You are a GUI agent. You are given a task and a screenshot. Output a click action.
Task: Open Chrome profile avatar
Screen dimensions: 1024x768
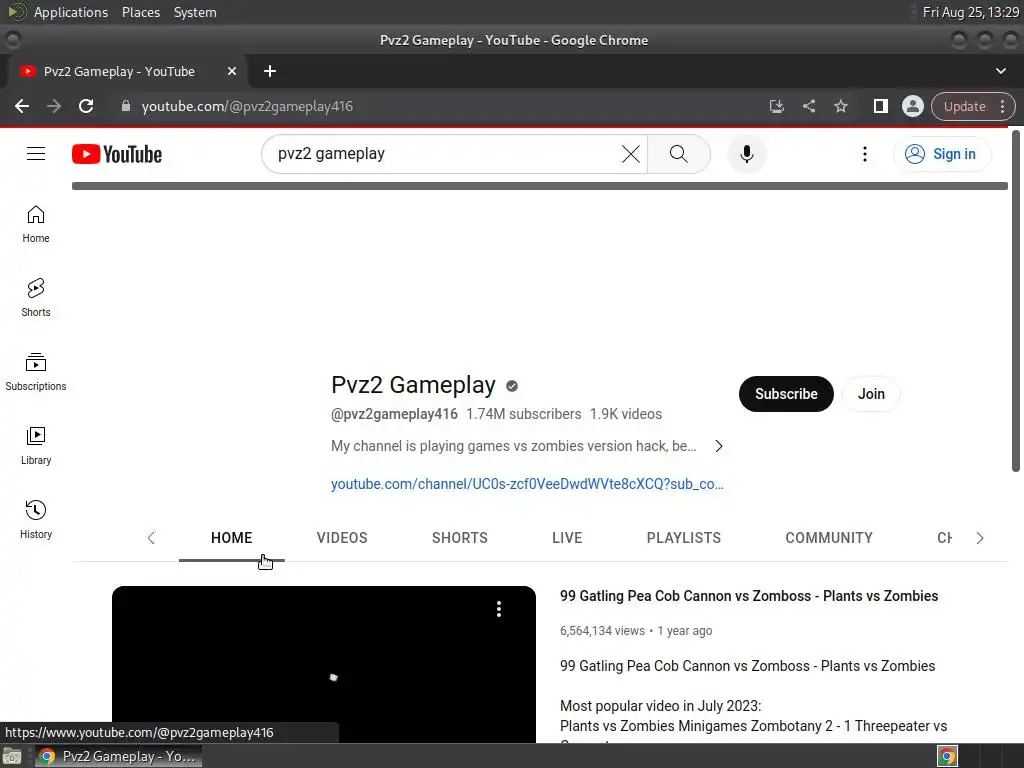(x=912, y=106)
